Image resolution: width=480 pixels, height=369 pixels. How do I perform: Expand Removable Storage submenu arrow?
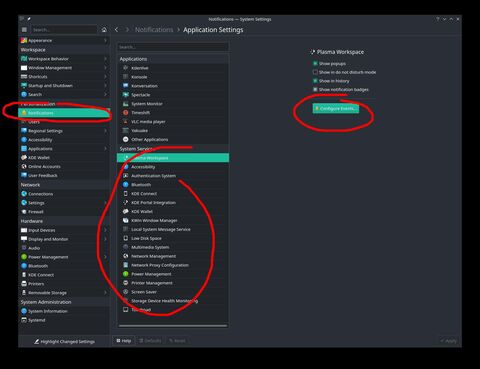[105, 293]
